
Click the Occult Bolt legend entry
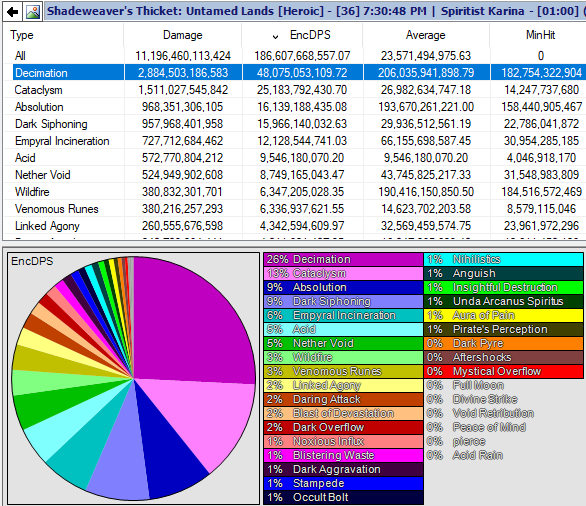343,497
